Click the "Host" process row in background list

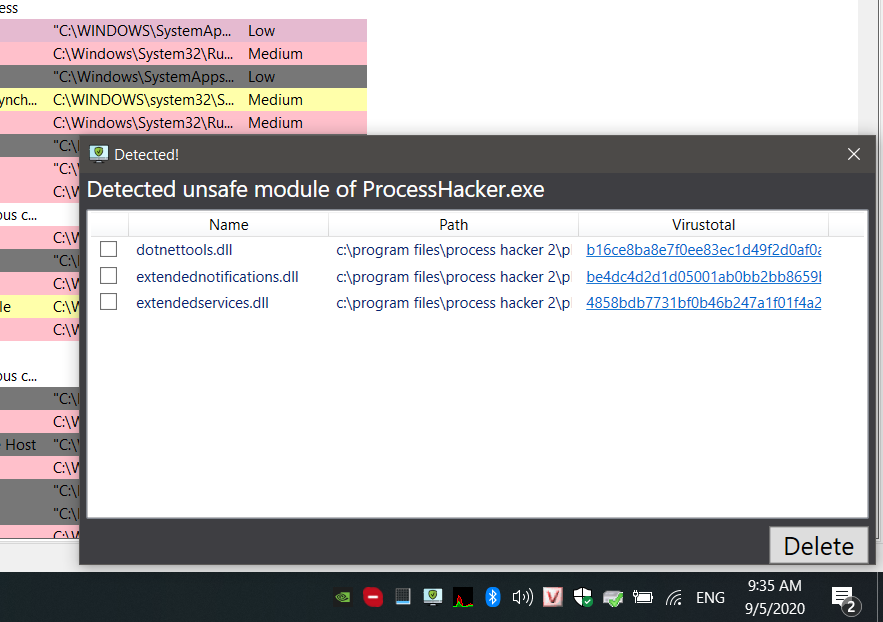click(39, 445)
